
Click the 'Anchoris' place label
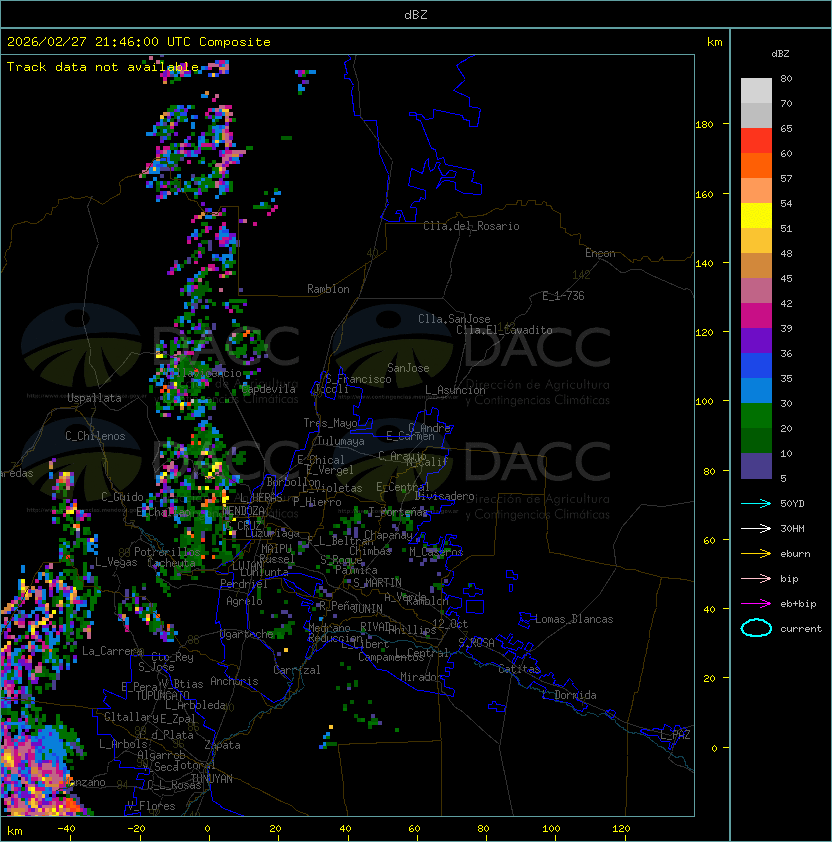coord(234,681)
